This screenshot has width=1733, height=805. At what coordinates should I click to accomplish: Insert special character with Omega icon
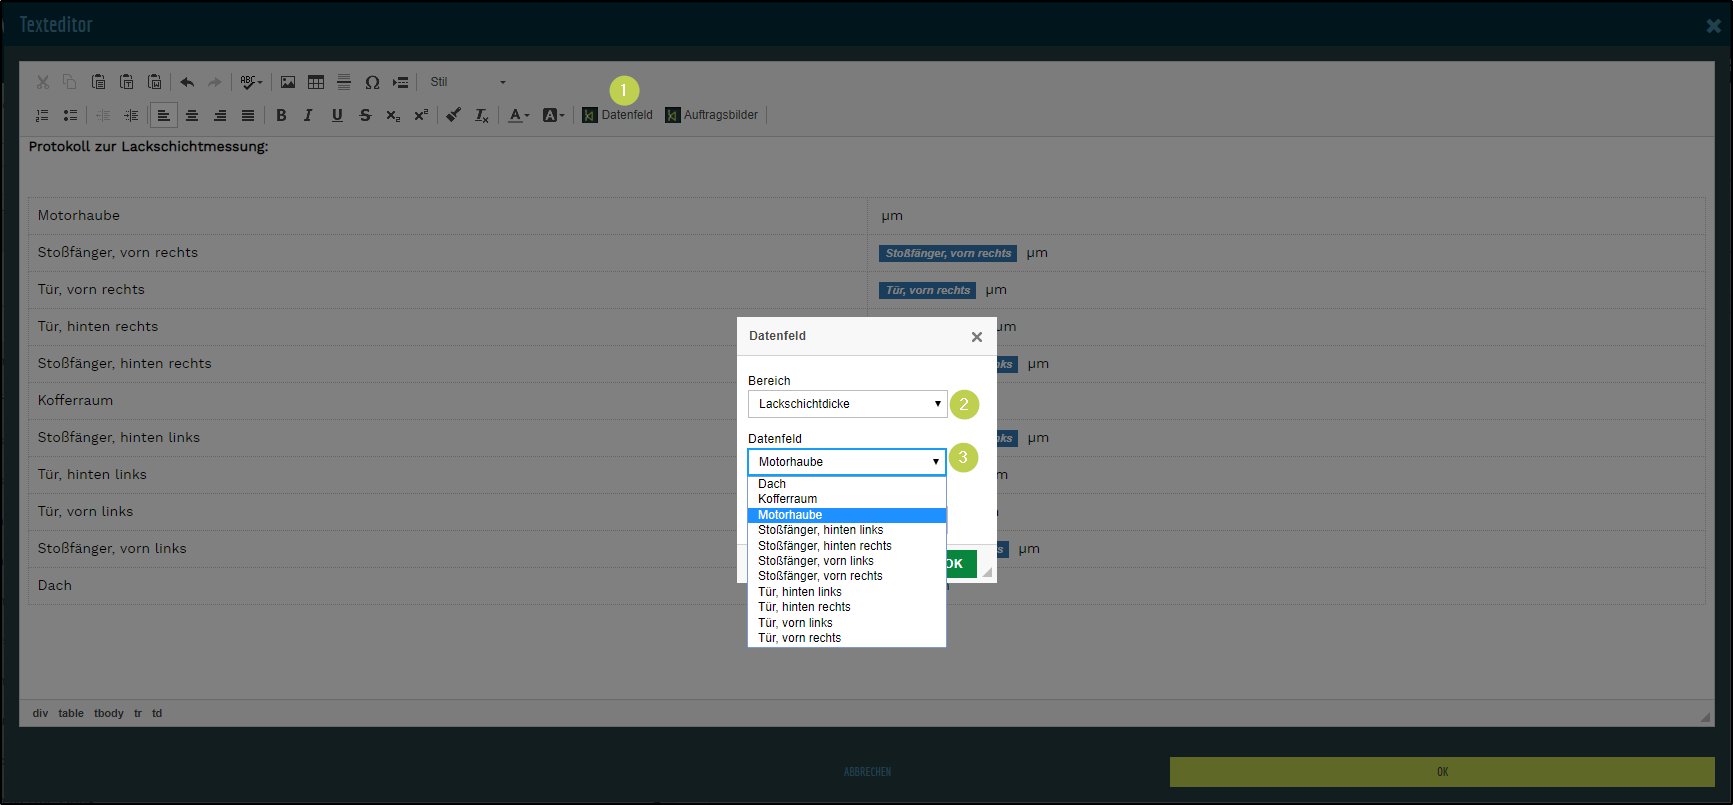pyautogui.click(x=372, y=82)
